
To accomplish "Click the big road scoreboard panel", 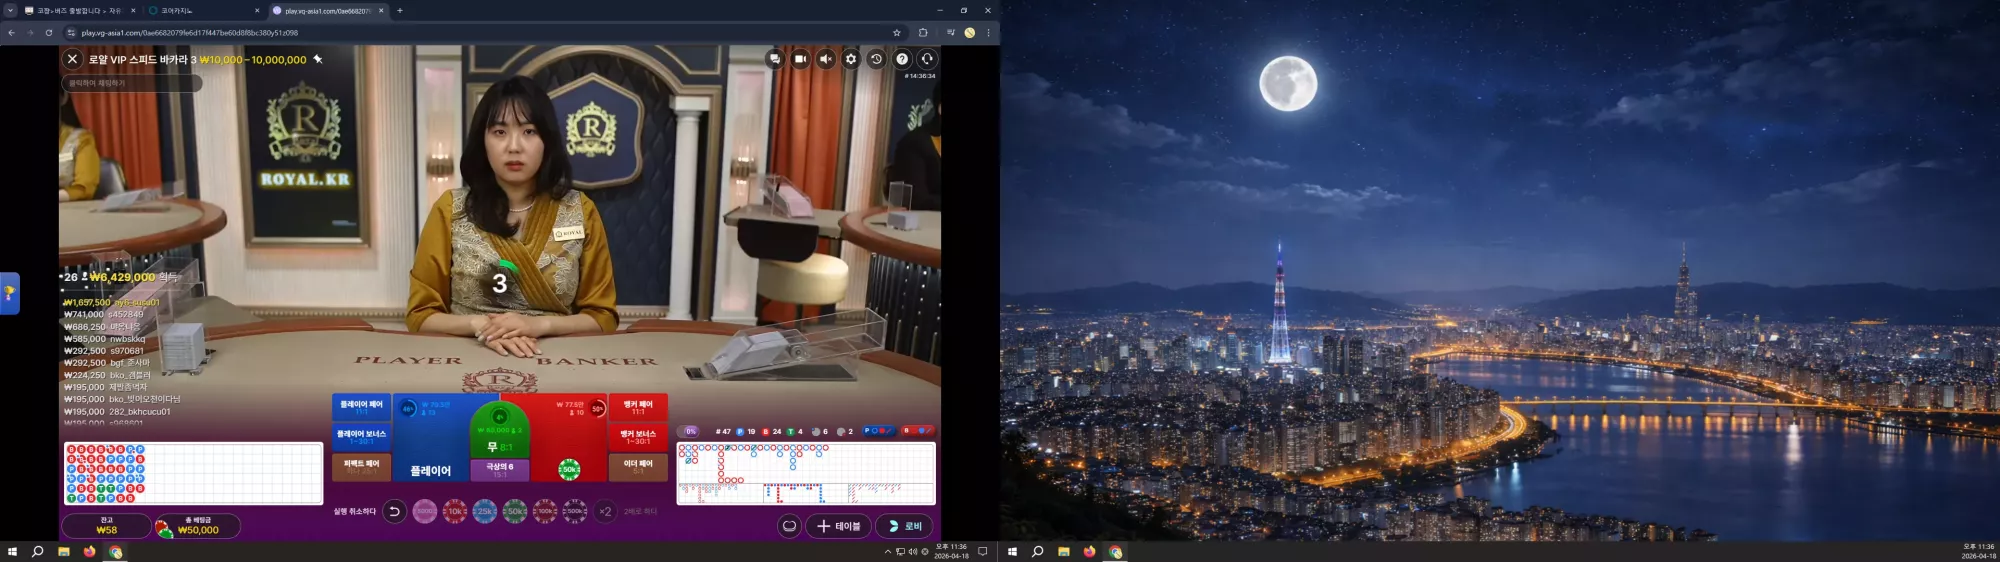I will [806, 474].
